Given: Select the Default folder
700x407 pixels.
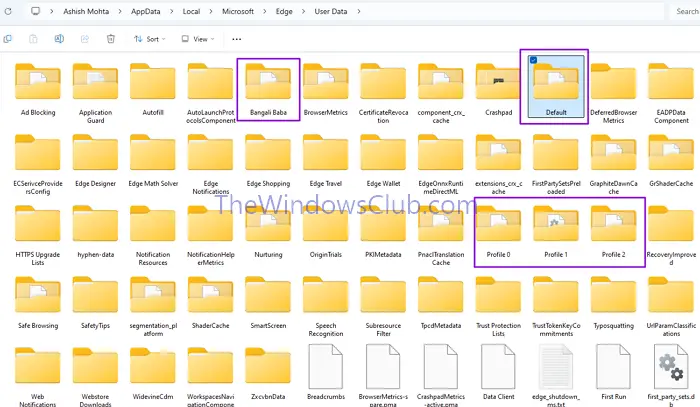Looking at the screenshot, I should (x=556, y=87).
